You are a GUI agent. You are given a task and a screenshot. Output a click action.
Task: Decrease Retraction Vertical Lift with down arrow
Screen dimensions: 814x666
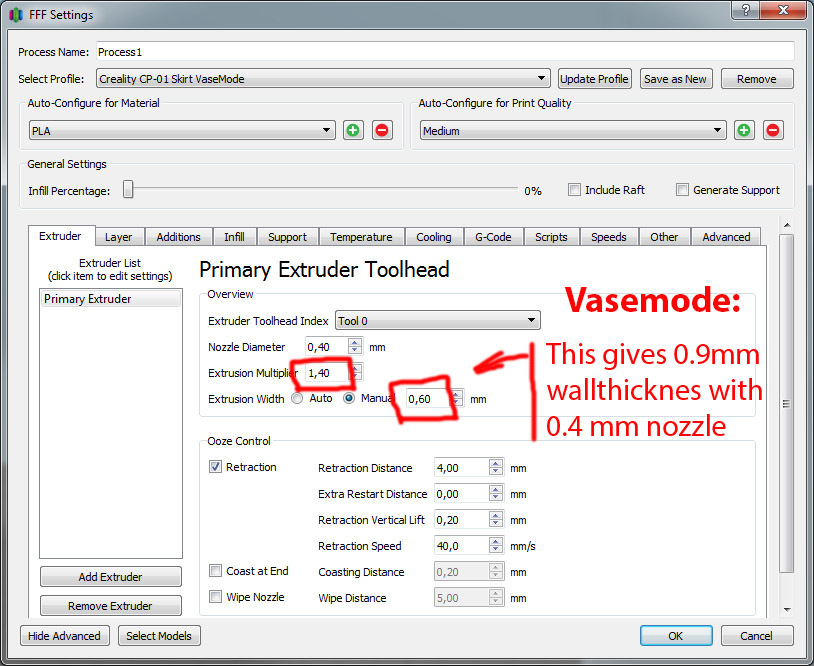[x=496, y=524]
